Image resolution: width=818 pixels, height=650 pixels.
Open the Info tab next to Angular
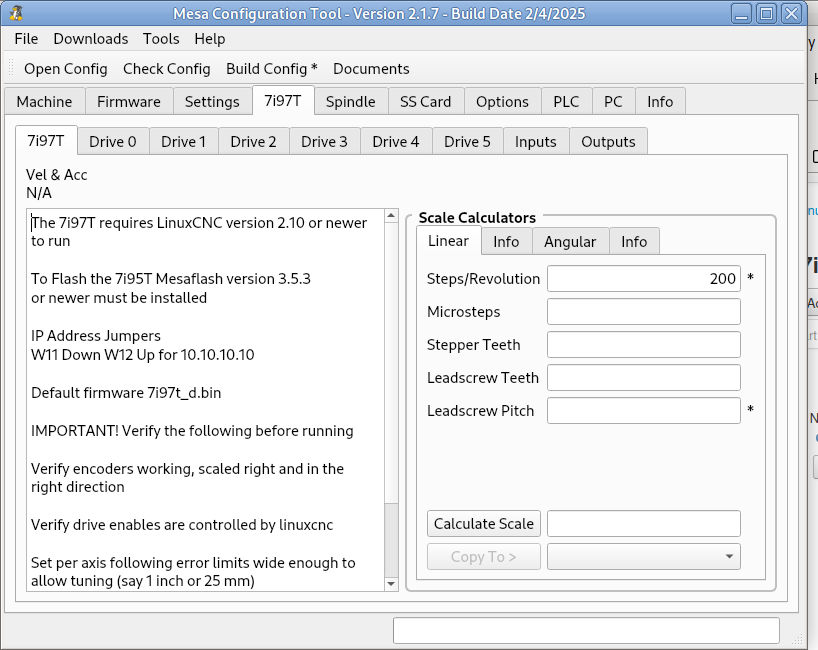(x=634, y=242)
